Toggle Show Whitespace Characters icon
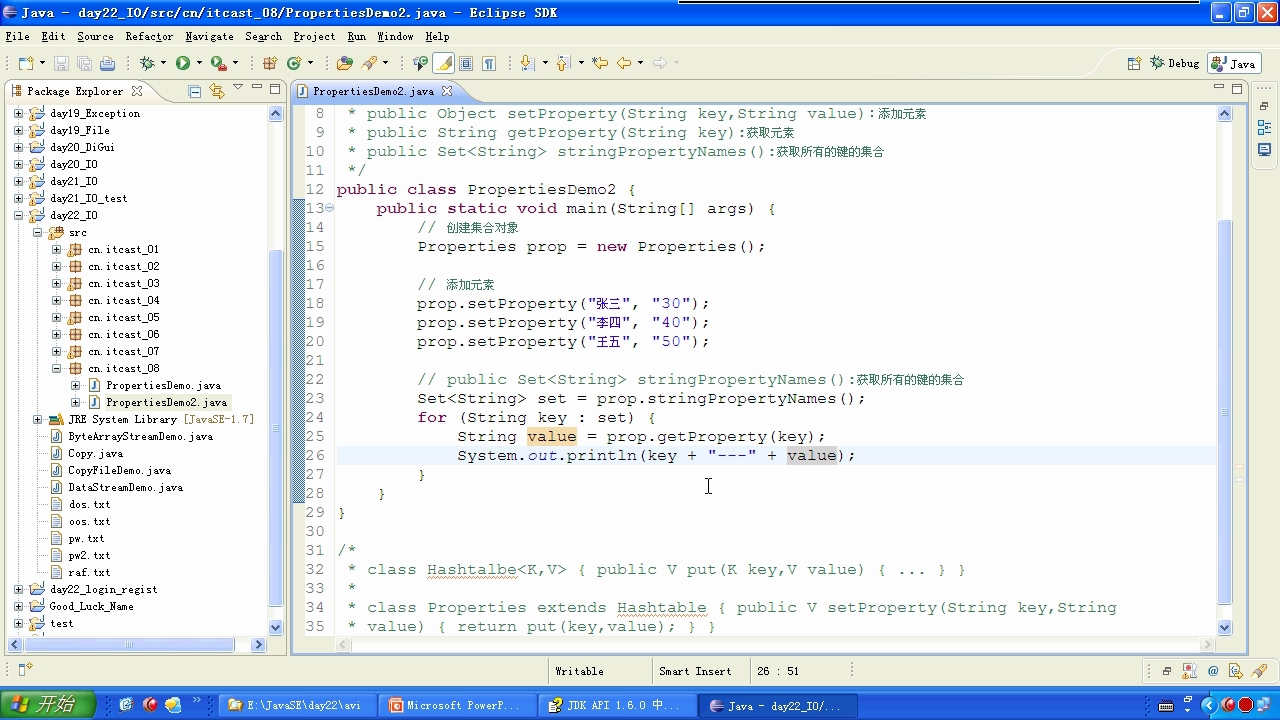The image size is (1280, 720). [x=489, y=63]
